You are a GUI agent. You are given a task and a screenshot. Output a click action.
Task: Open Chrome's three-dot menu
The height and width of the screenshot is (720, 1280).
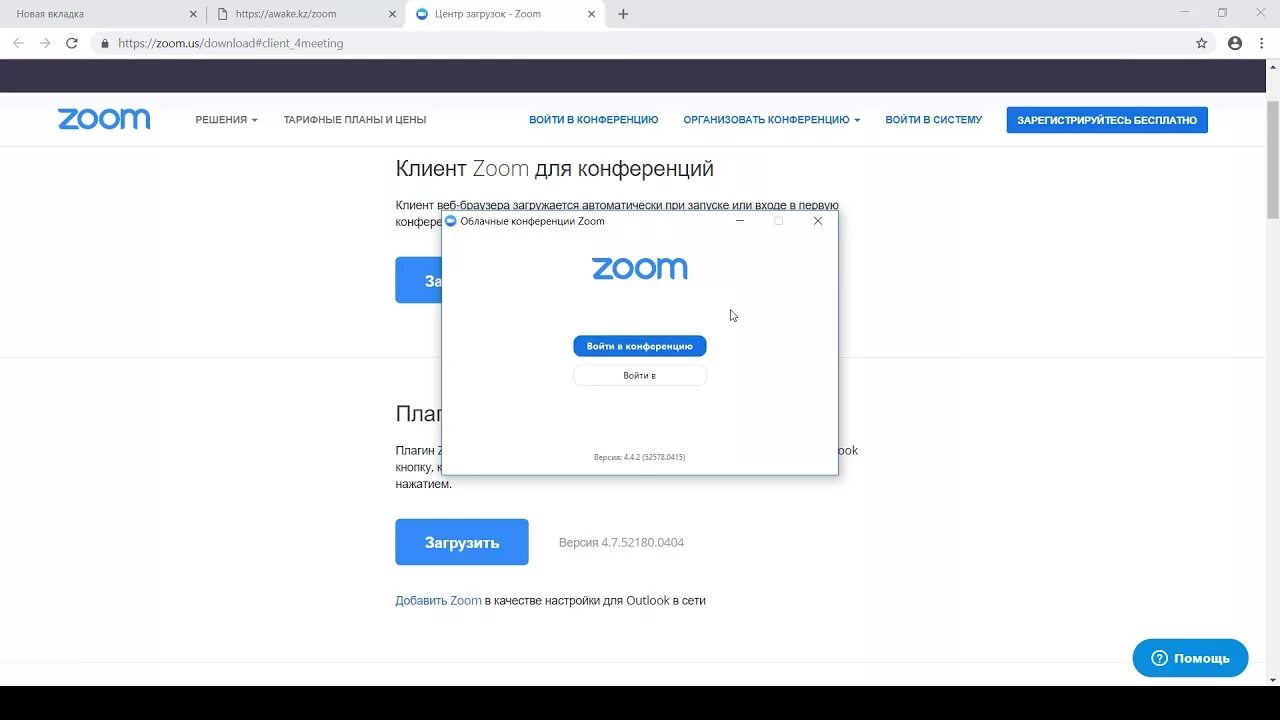point(1262,43)
